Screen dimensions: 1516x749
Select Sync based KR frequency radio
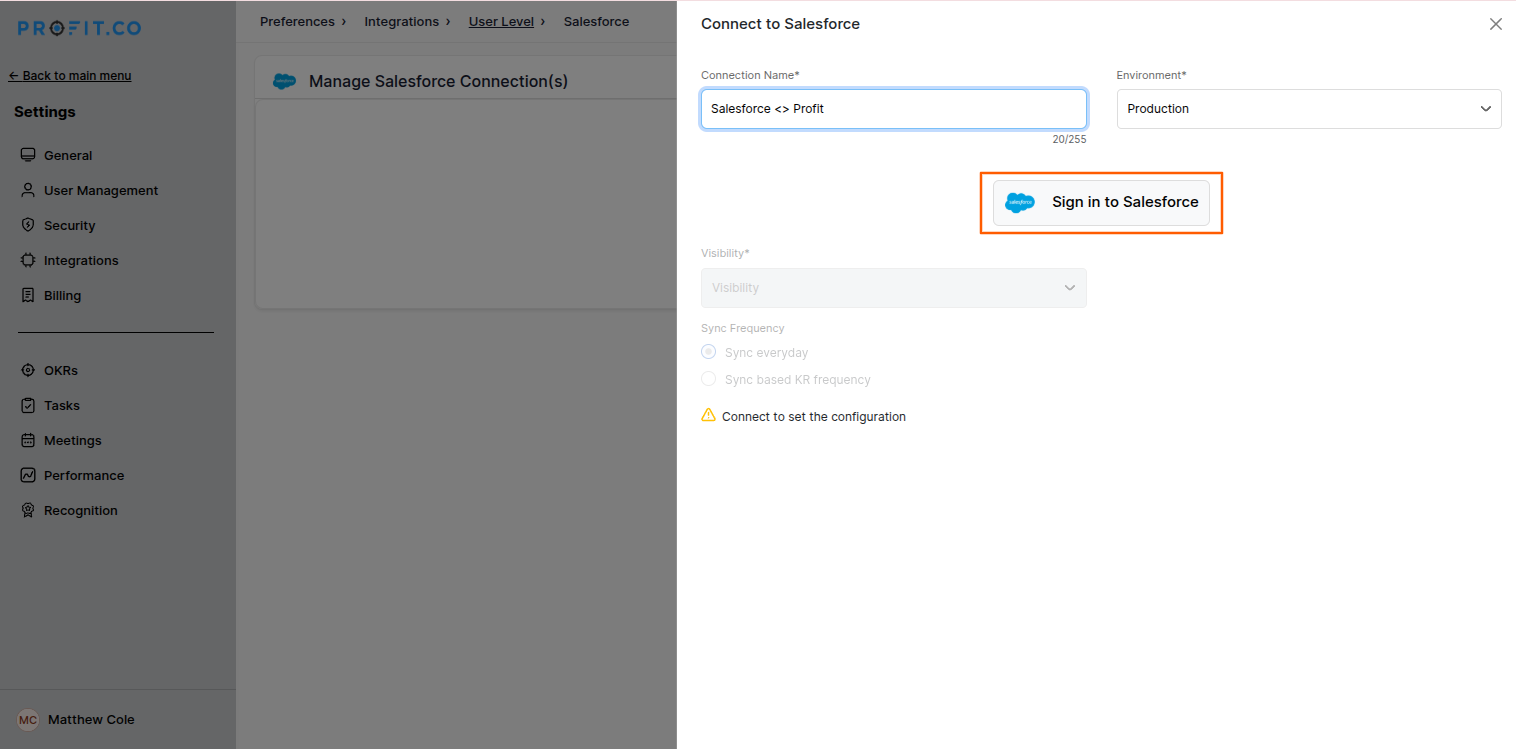(708, 379)
